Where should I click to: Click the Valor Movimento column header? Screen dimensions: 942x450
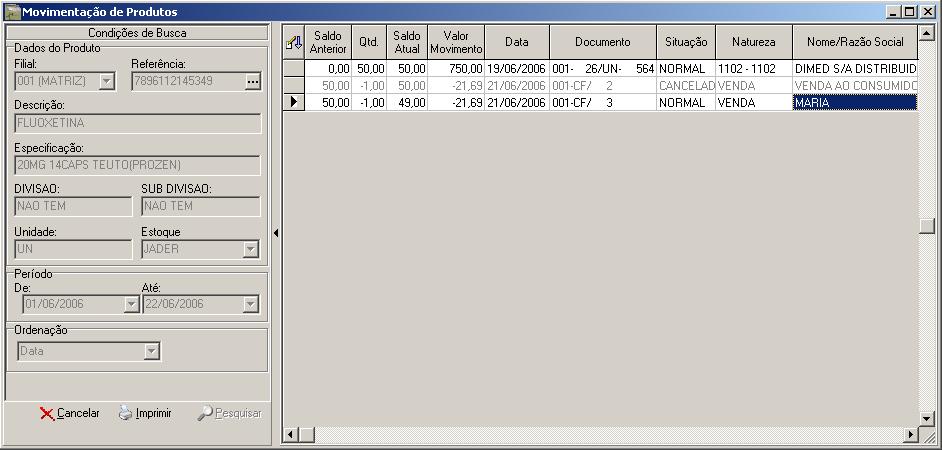pos(456,42)
